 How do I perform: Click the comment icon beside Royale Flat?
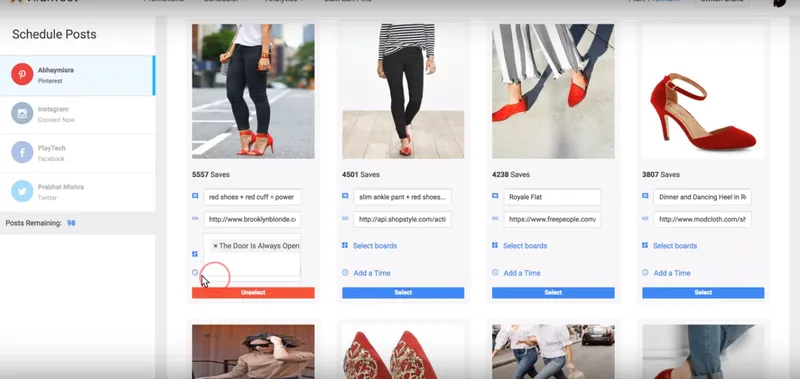pyautogui.click(x=495, y=196)
